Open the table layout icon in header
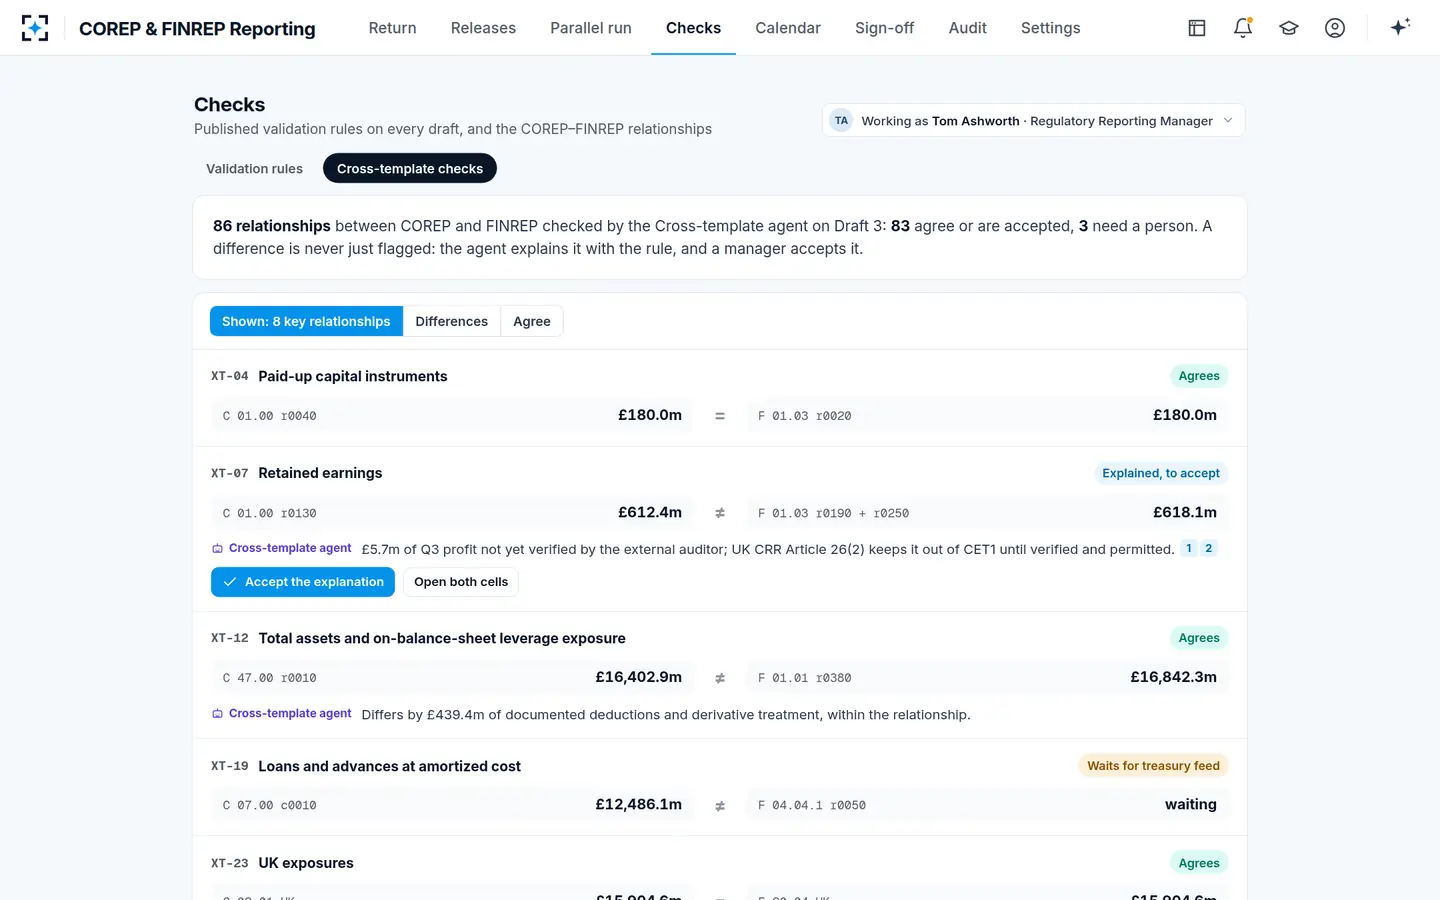 point(1197,28)
